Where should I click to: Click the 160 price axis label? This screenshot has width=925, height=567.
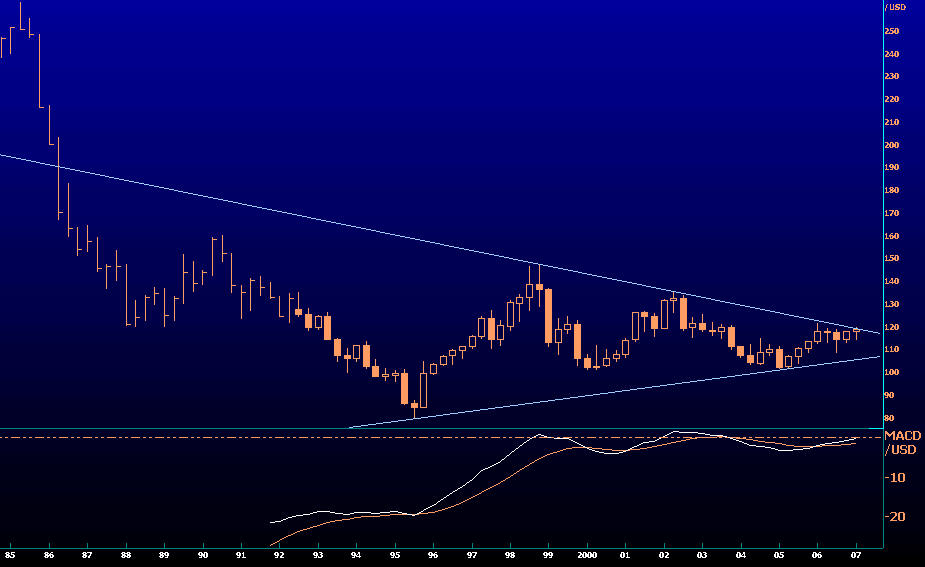892,236
